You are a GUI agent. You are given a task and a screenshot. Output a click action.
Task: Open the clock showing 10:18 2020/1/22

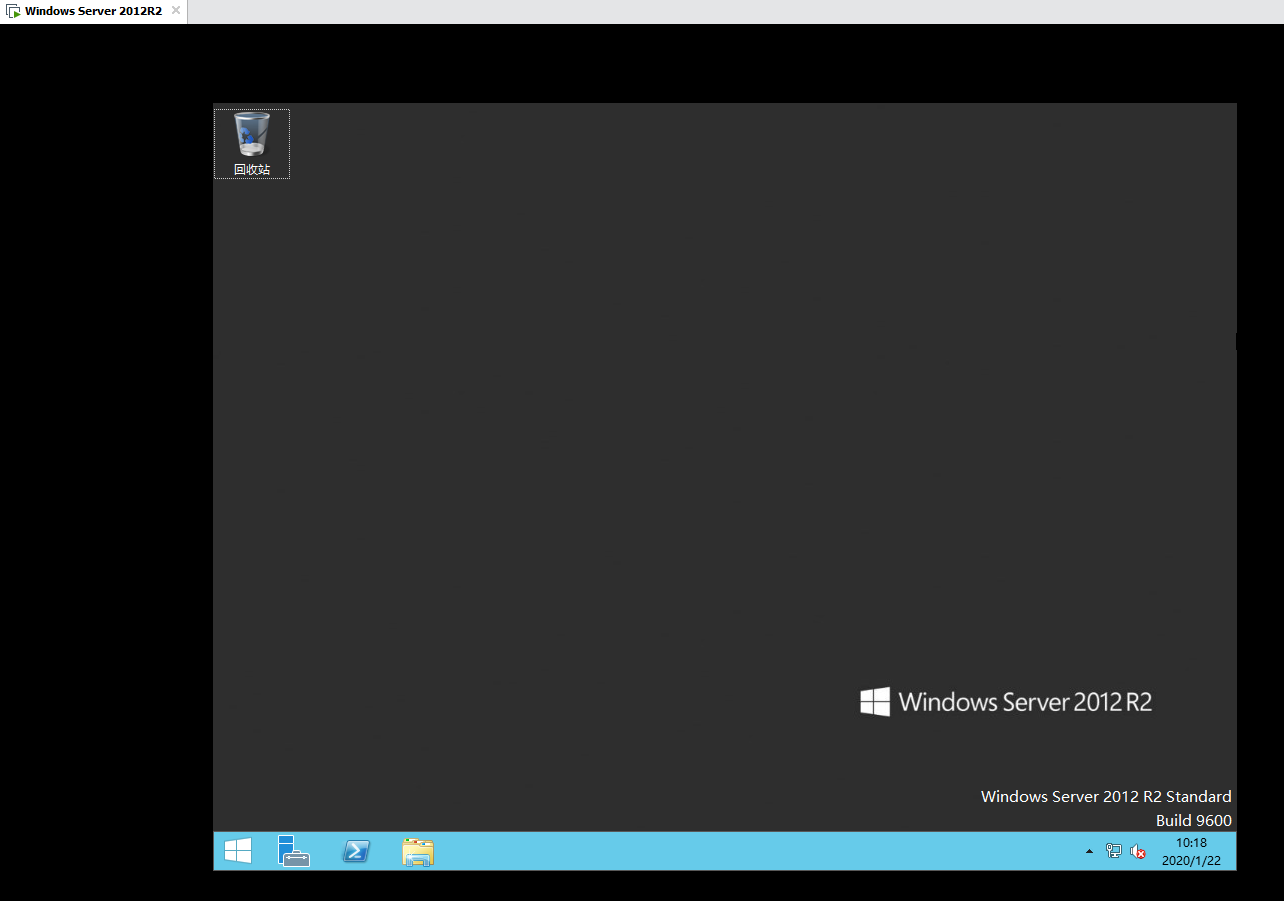coord(1191,851)
